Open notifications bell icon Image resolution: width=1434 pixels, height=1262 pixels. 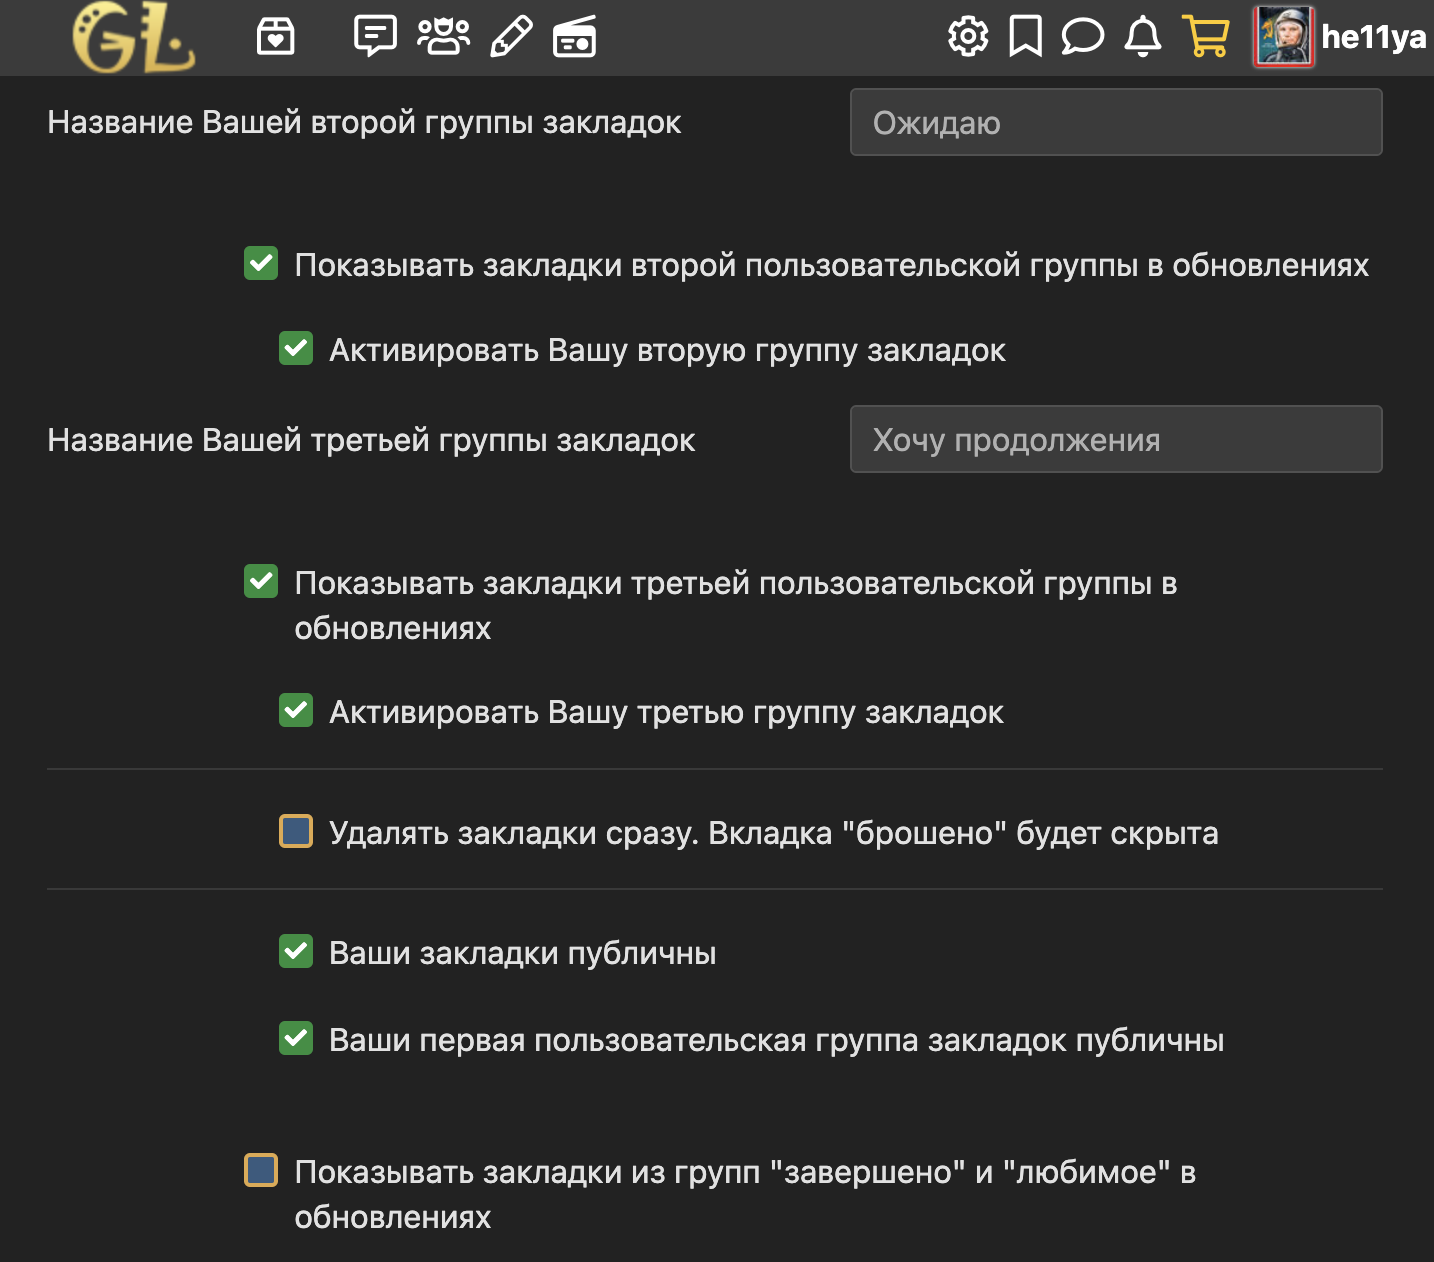point(1142,38)
